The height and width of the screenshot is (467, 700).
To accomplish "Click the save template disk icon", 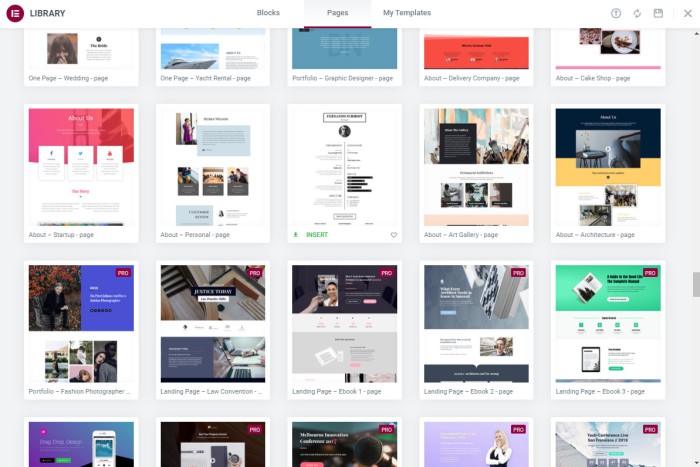I will pos(658,13).
